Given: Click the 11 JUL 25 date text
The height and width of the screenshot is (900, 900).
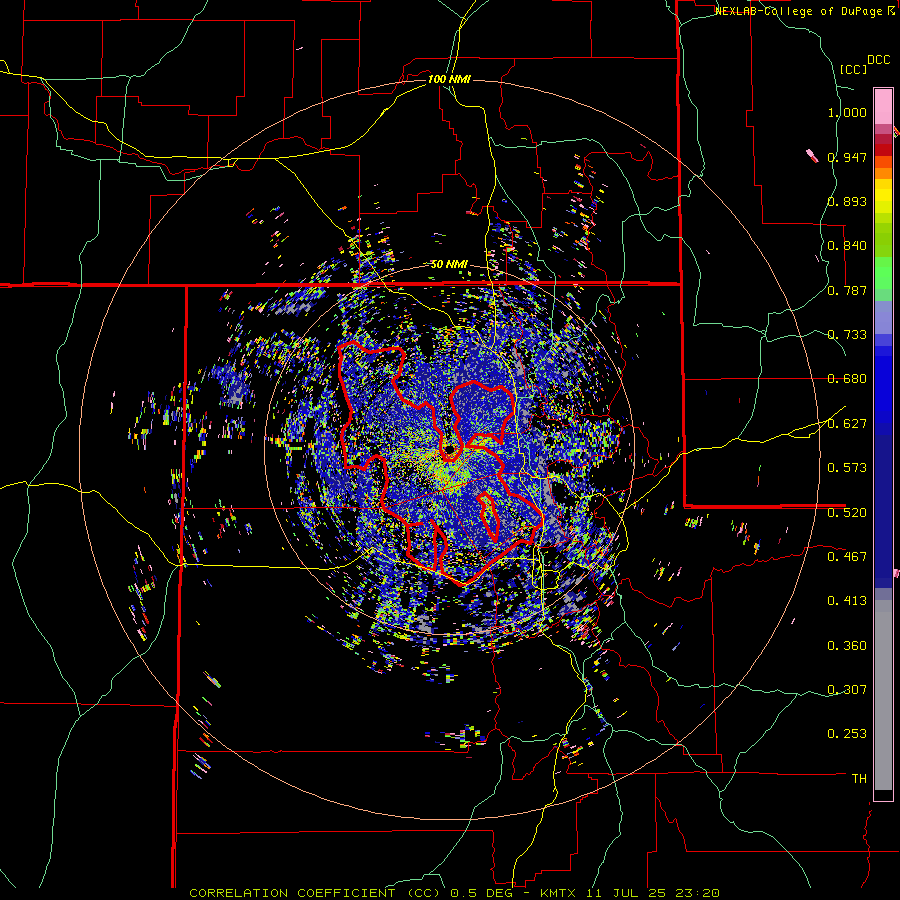Looking at the screenshot, I should [x=627, y=893].
